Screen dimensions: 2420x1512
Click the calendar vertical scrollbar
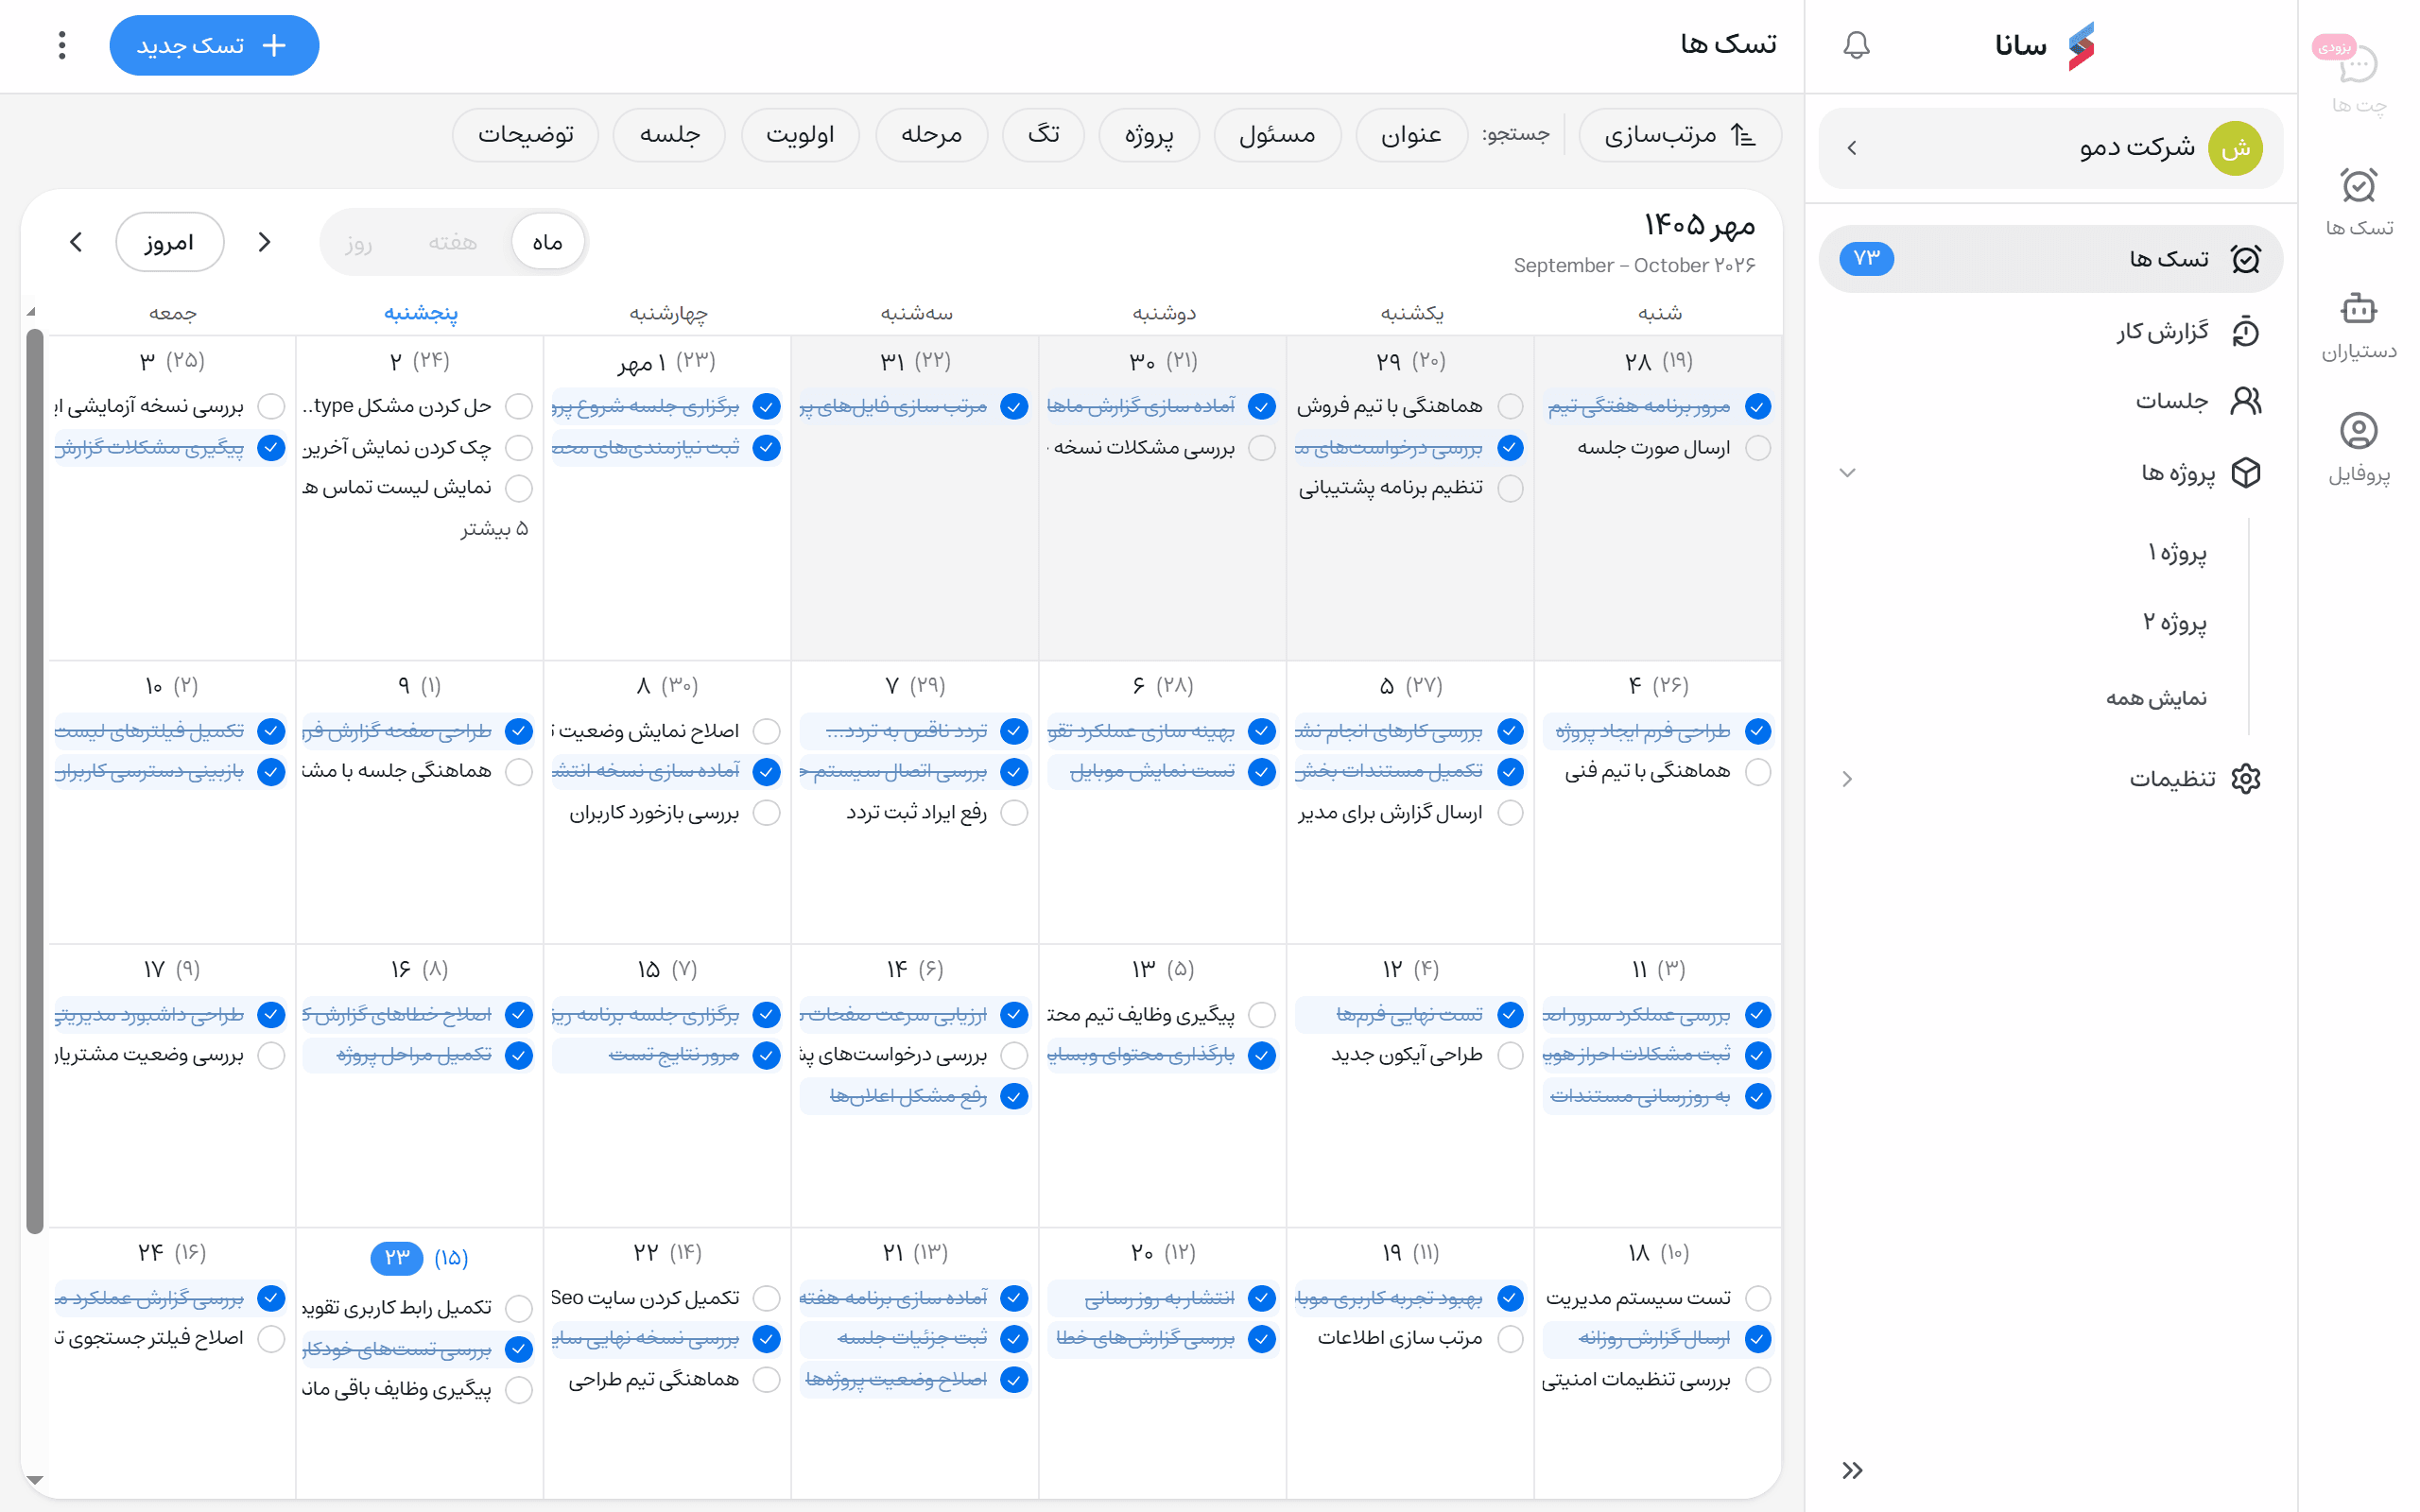[34, 780]
